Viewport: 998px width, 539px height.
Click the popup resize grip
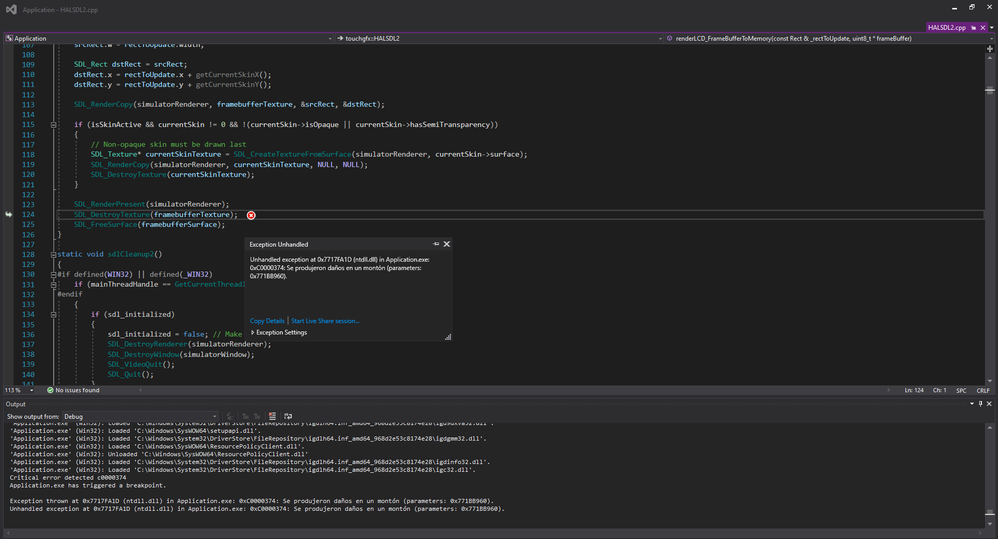tap(448, 337)
